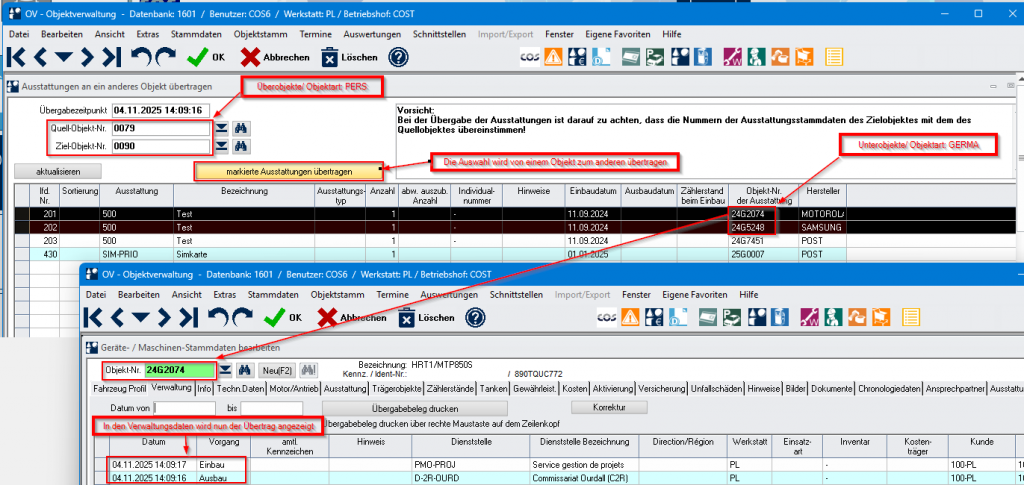The width and height of the screenshot is (1024, 485).
Task: Open help via the question mark icon in the top toolbar
Action: tap(398, 57)
